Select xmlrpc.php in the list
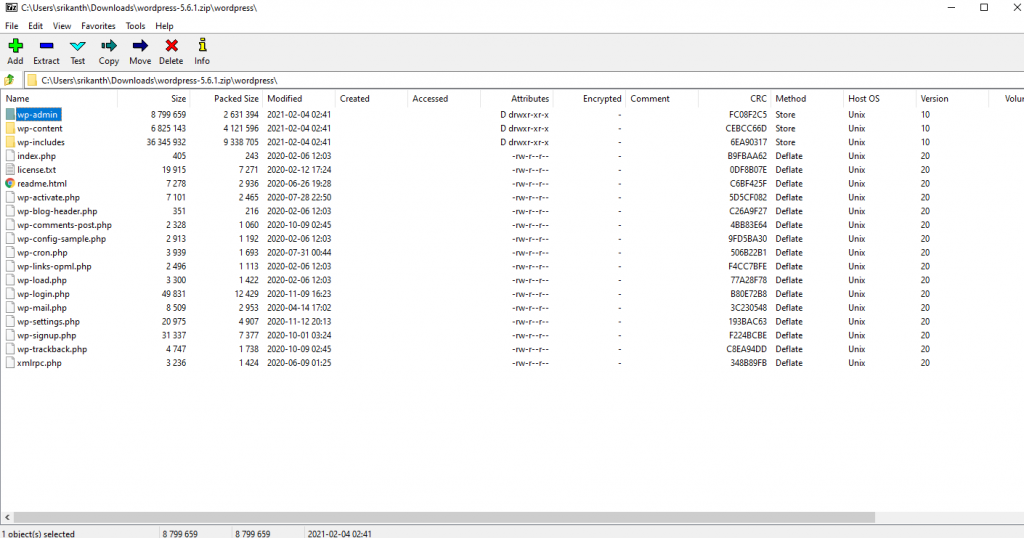The width and height of the screenshot is (1024, 538). click(x=39, y=363)
